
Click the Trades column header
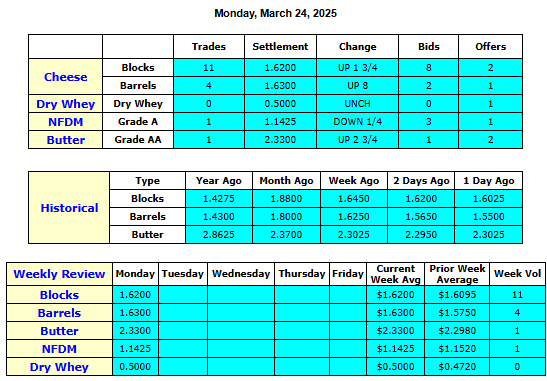tap(209, 46)
